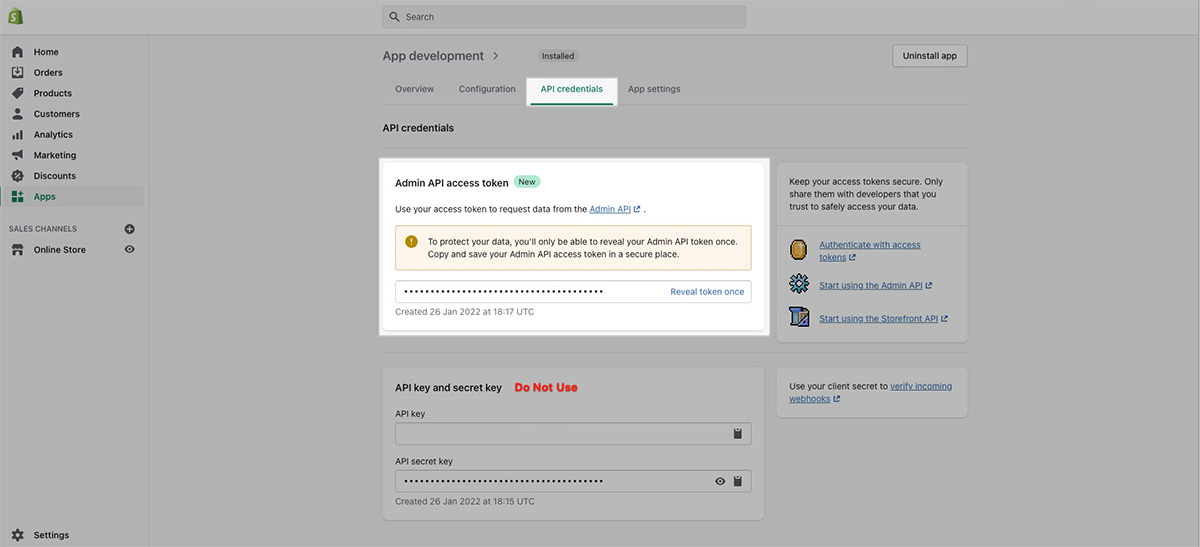Image resolution: width=1200 pixels, height=547 pixels.
Task: Click the warning icon in the notice
Action: (411, 242)
